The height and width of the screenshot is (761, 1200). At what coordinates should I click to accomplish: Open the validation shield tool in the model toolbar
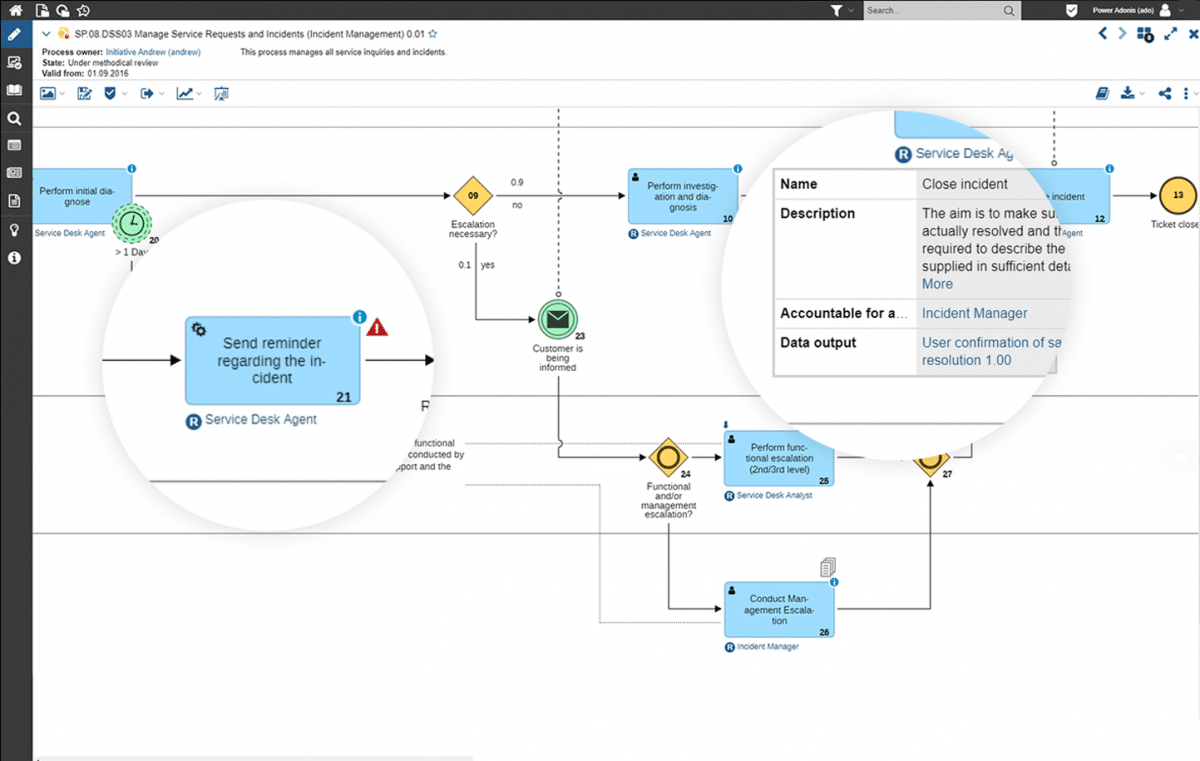click(110, 93)
